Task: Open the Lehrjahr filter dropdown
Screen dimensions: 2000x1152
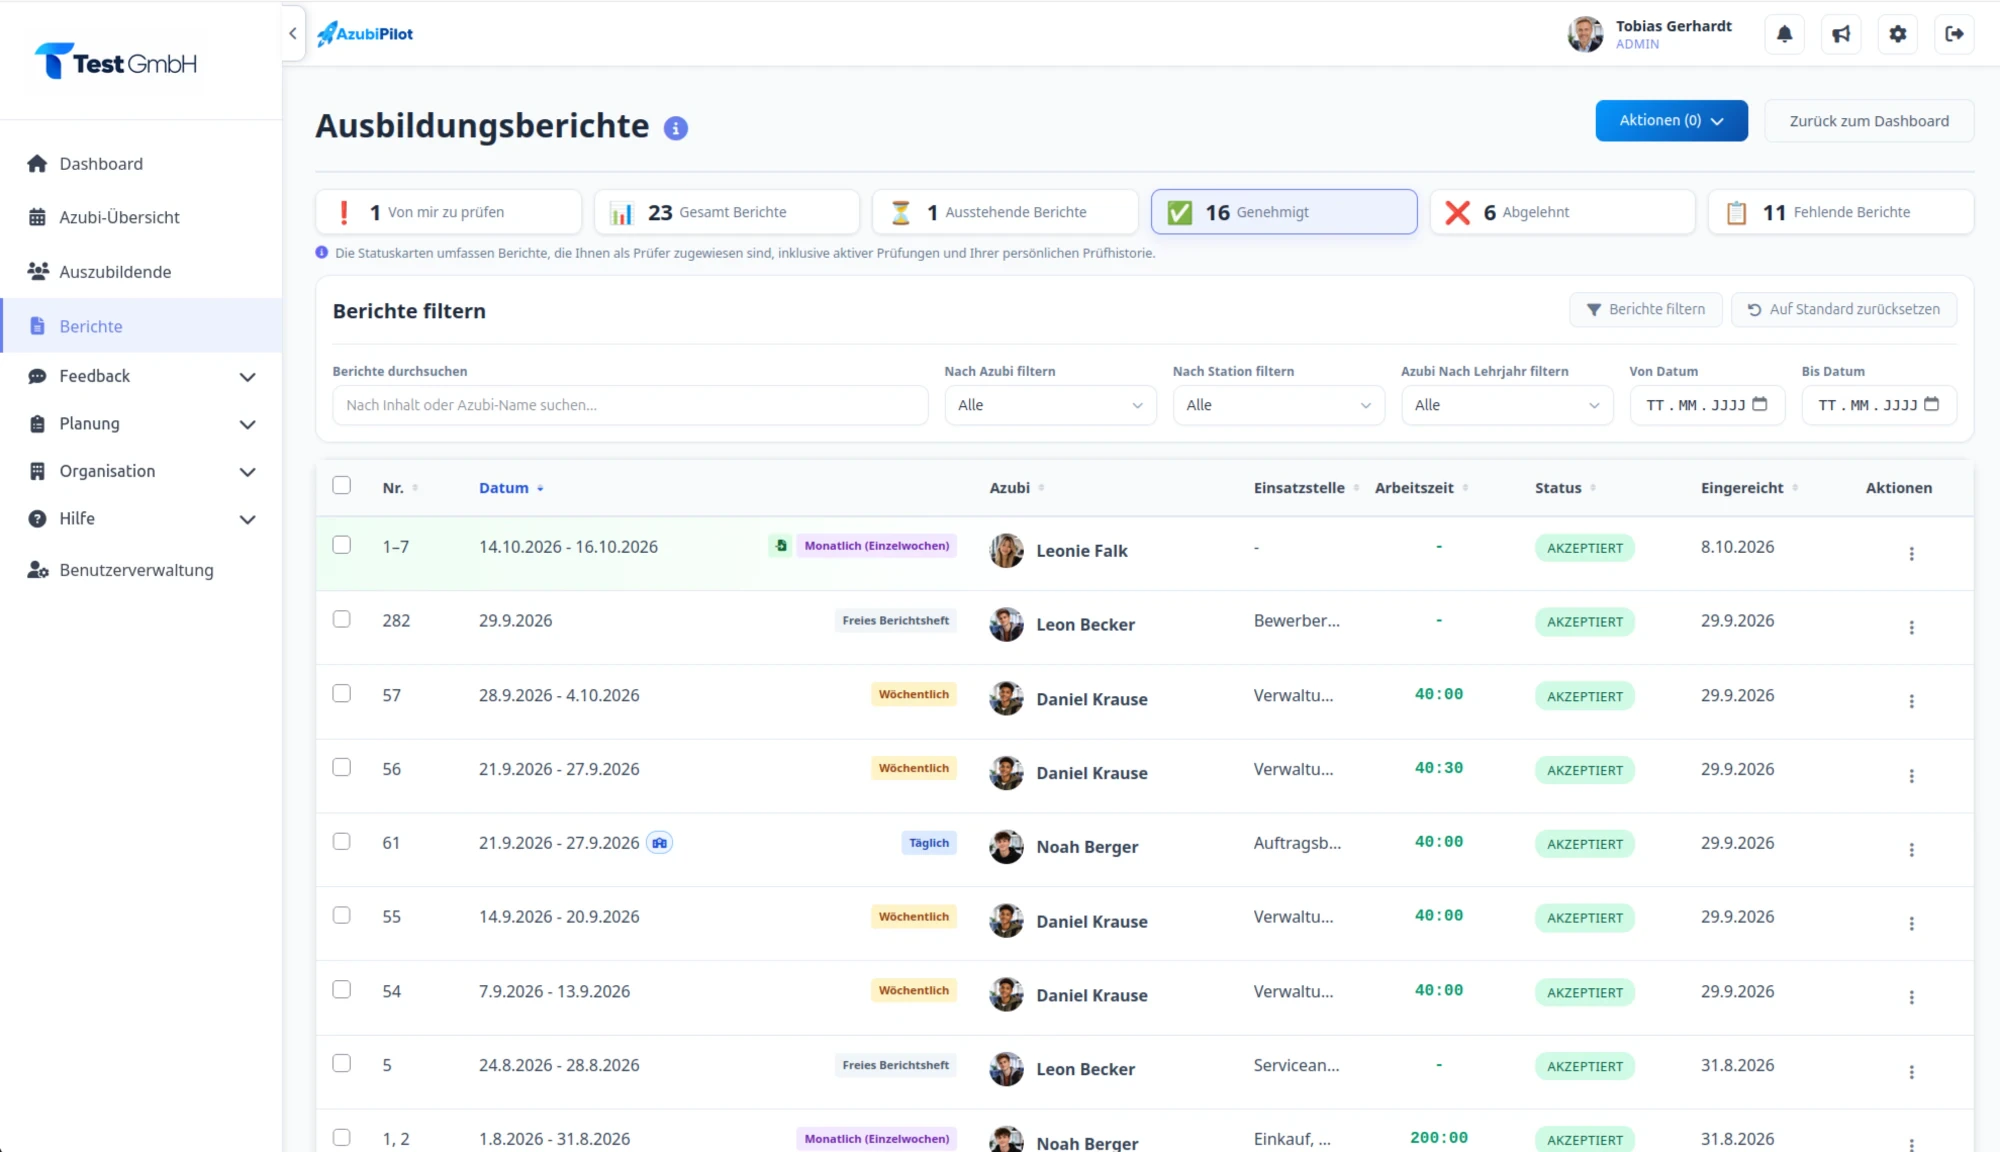Action: click(x=1507, y=405)
